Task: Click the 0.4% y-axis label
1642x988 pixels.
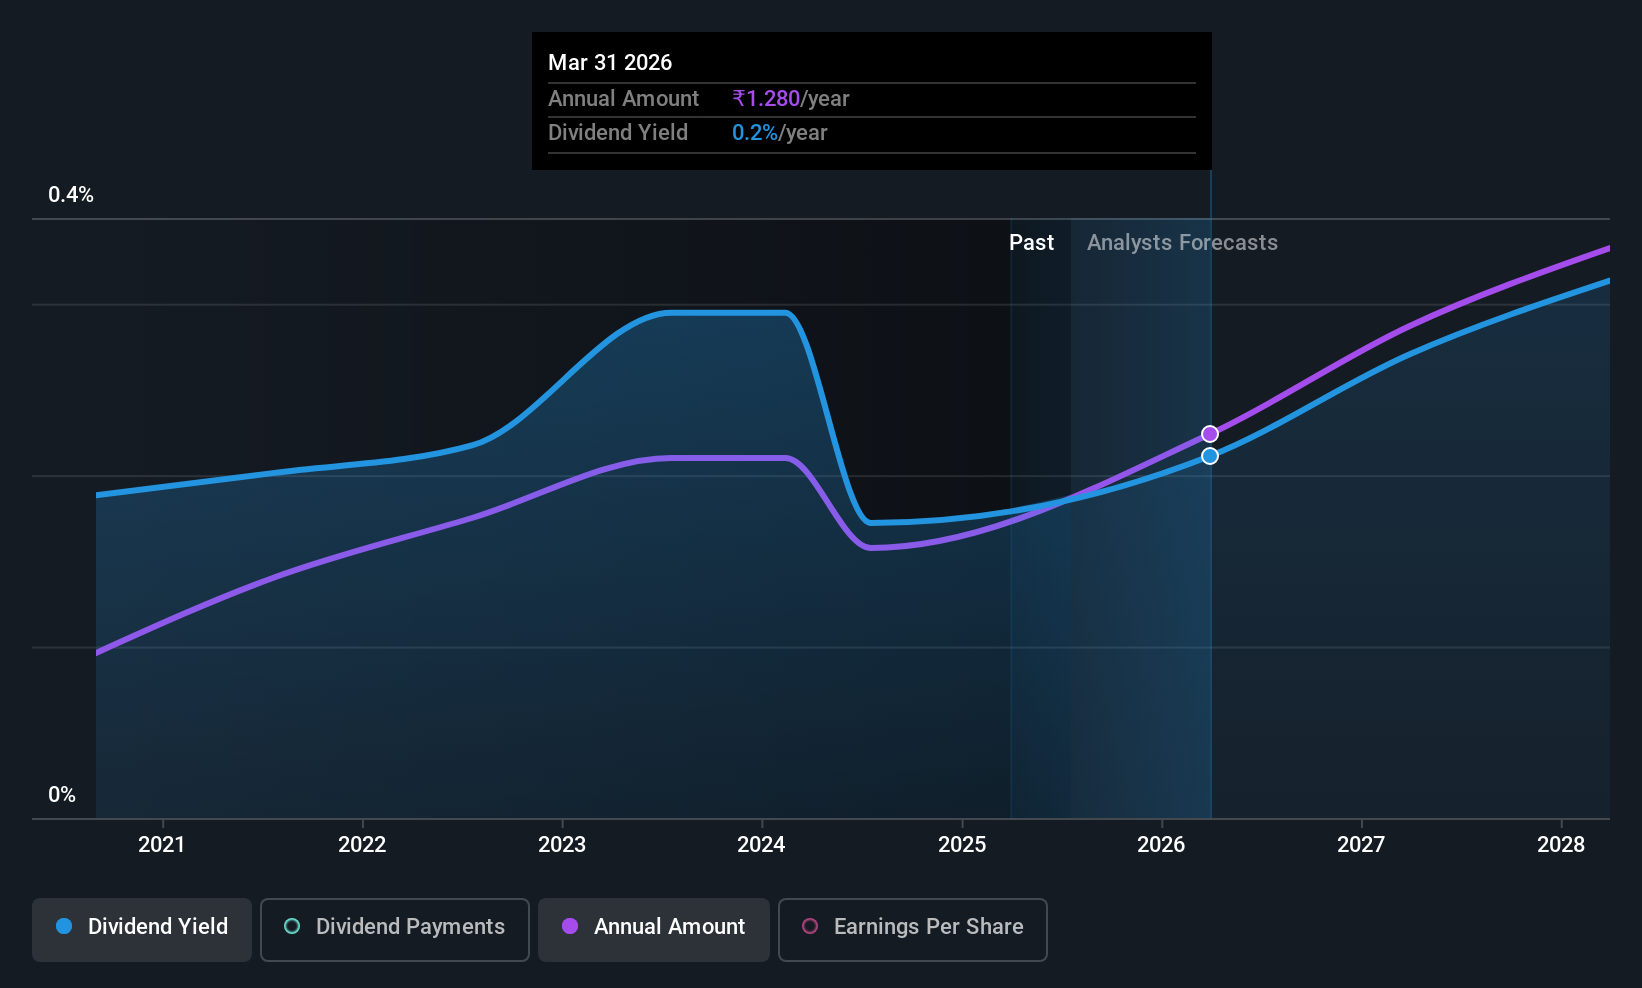Action: click(71, 195)
